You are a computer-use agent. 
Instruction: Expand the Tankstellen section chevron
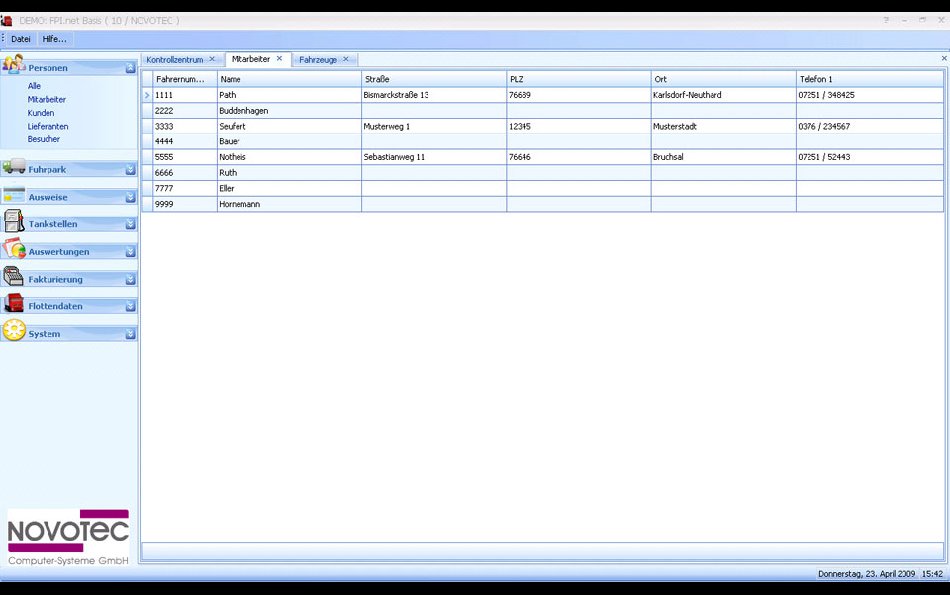coord(130,224)
